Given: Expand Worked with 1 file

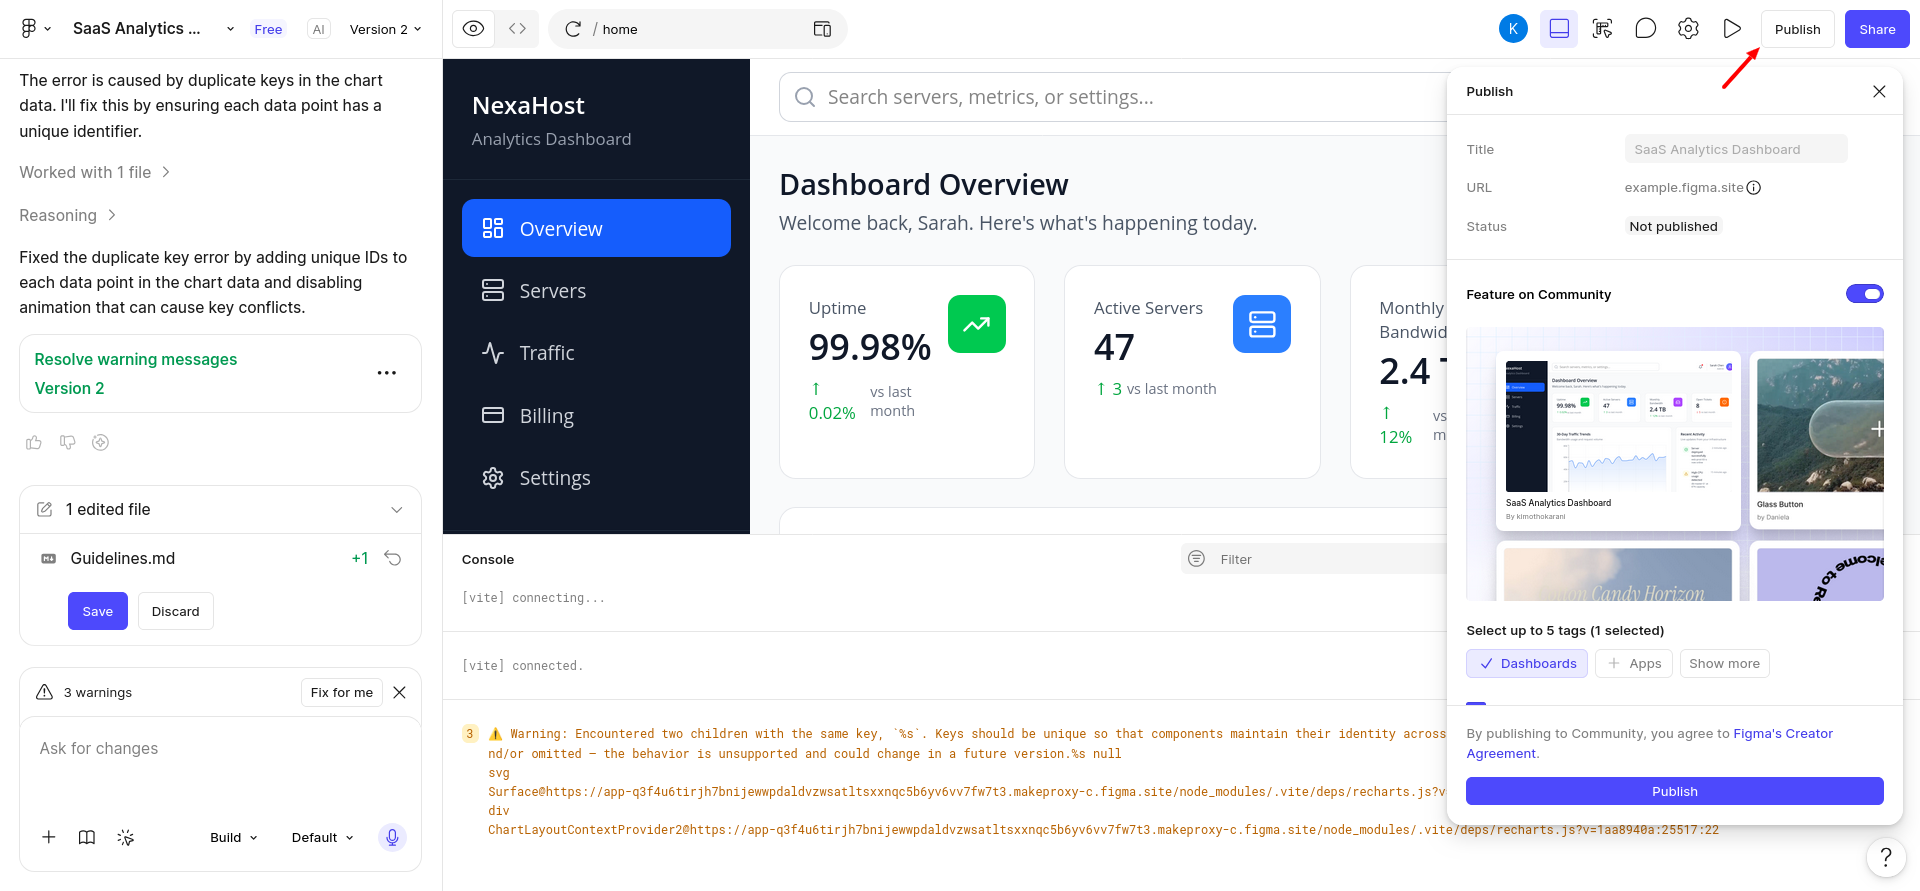Looking at the screenshot, I should click(x=95, y=172).
